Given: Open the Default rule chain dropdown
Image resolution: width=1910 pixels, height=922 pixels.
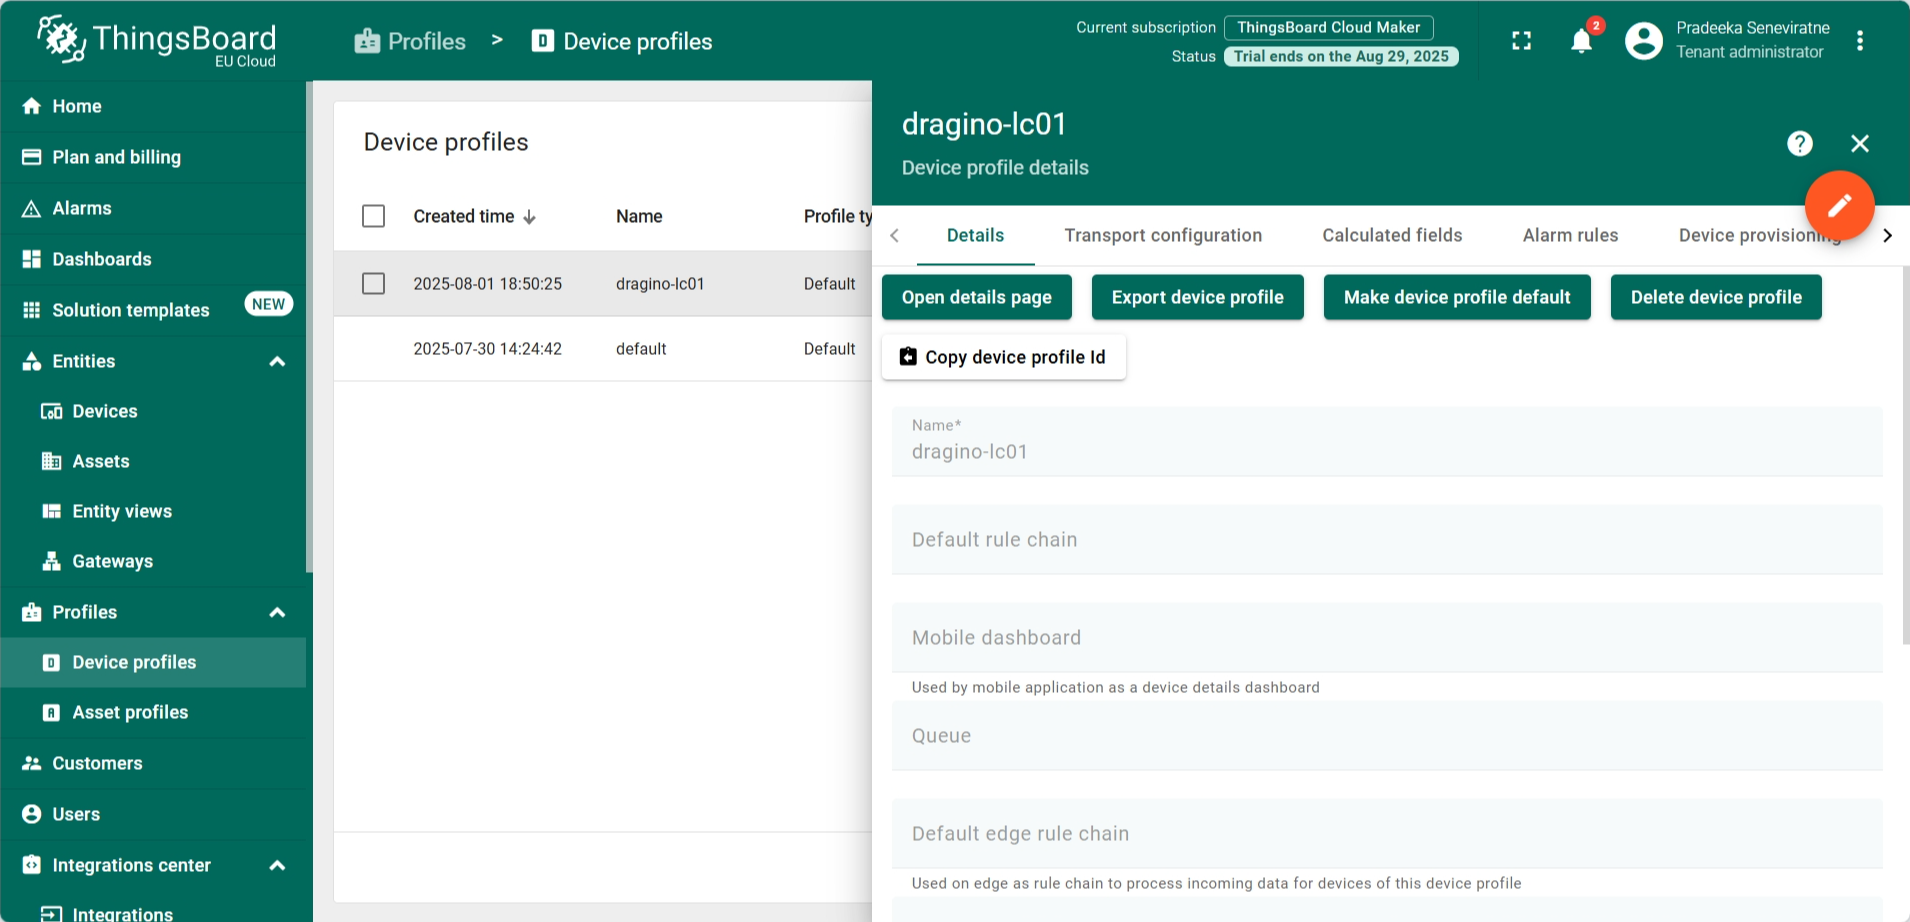Looking at the screenshot, I should click(x=1387, y=540).
